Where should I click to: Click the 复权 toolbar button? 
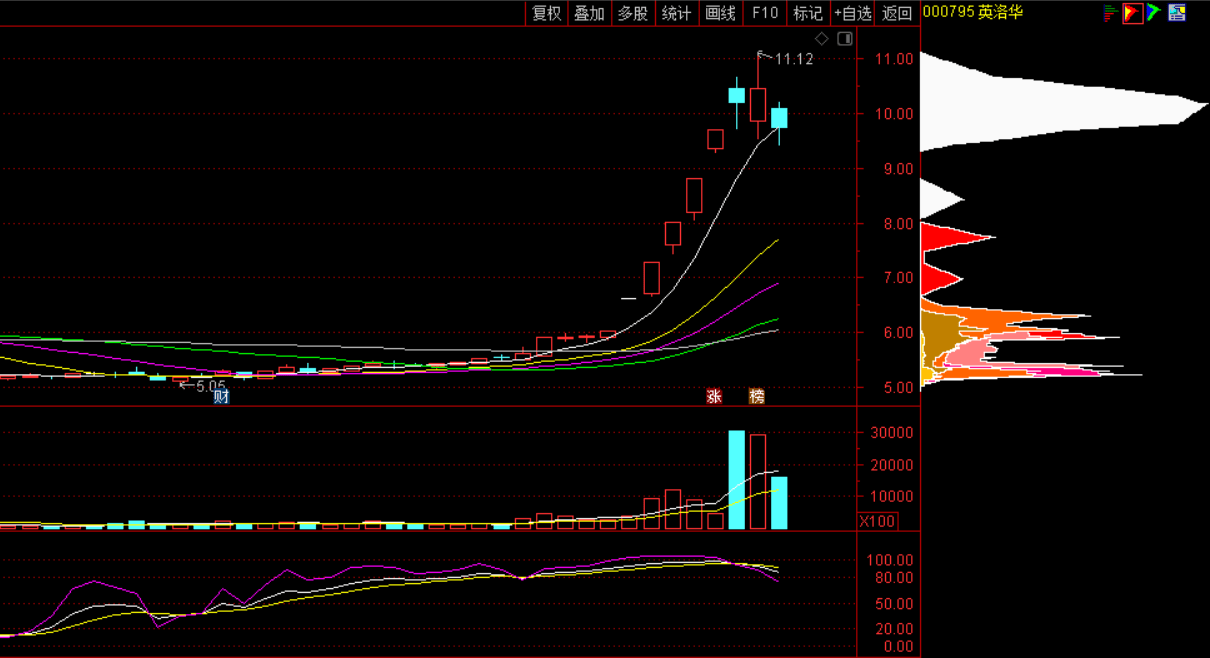546,13
